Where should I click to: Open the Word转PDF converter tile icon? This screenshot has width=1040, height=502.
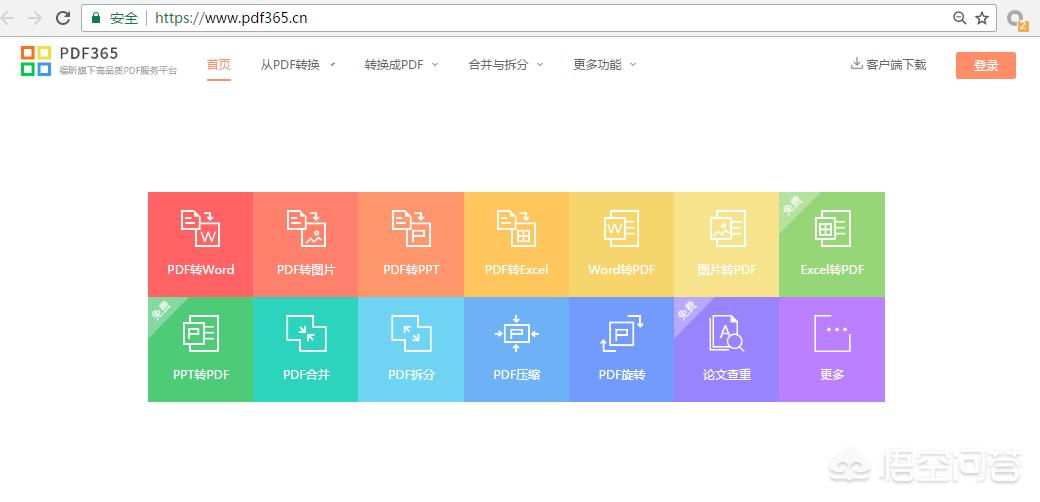[621, 228]
